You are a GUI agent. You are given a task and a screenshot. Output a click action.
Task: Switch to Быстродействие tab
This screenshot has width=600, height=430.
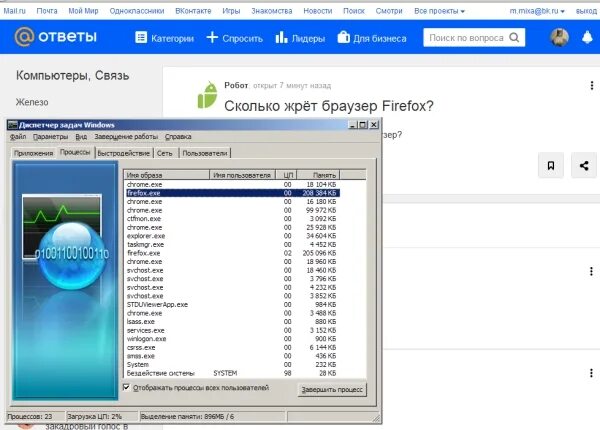pyautogui.click(x=124, y=153)
